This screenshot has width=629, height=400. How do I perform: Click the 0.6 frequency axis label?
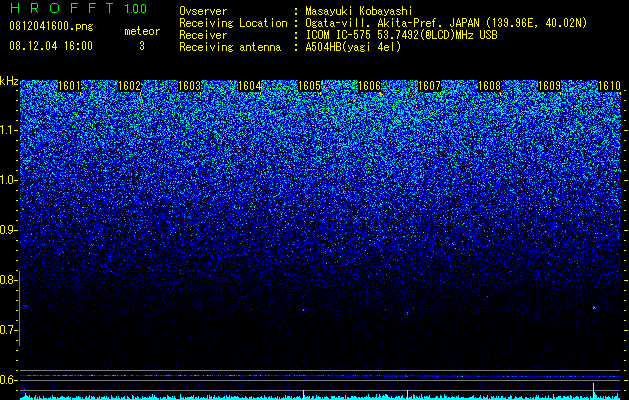8,380
